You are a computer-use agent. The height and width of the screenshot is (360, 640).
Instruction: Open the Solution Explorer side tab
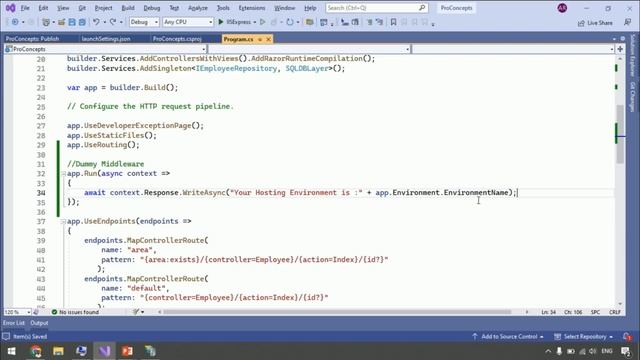633,55
